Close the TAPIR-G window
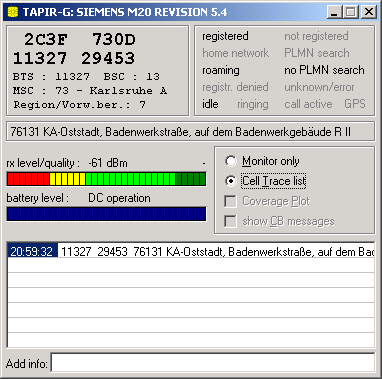The height and width of the screenshot is (379, 382). click(369, 12)
